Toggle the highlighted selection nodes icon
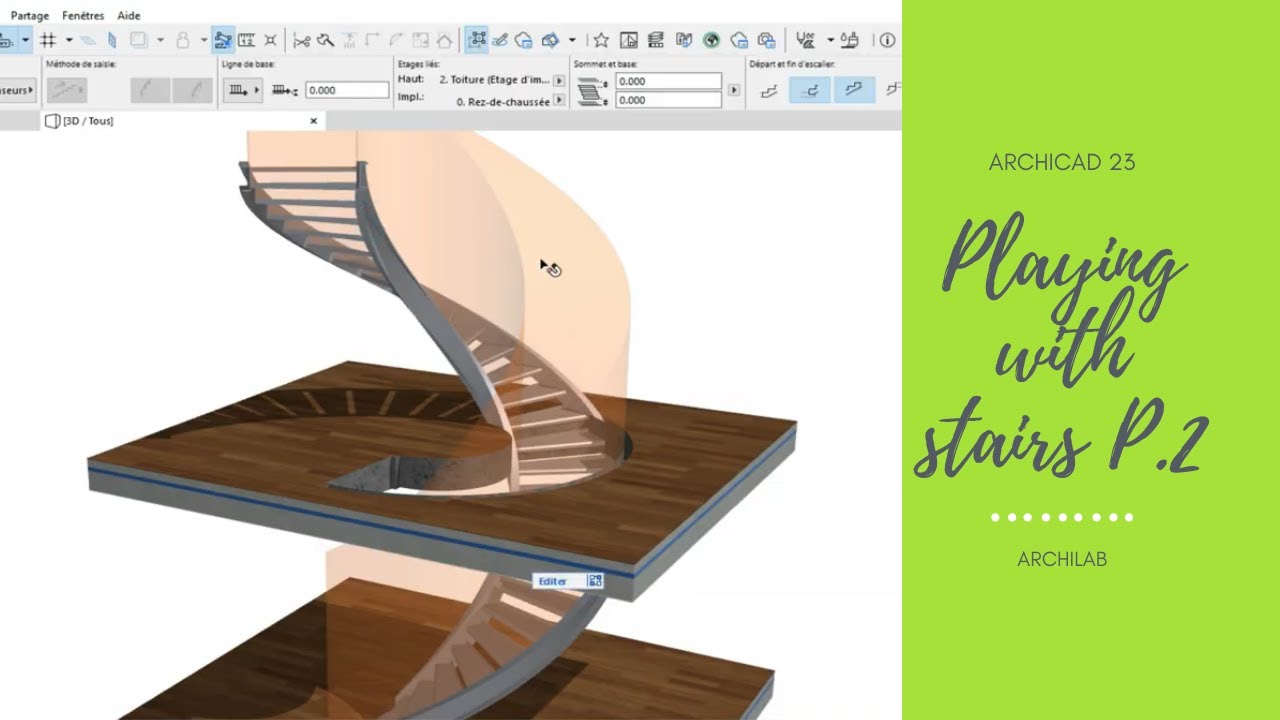The width and height of the screenshot is (1280, 720). tap(477, 40)
